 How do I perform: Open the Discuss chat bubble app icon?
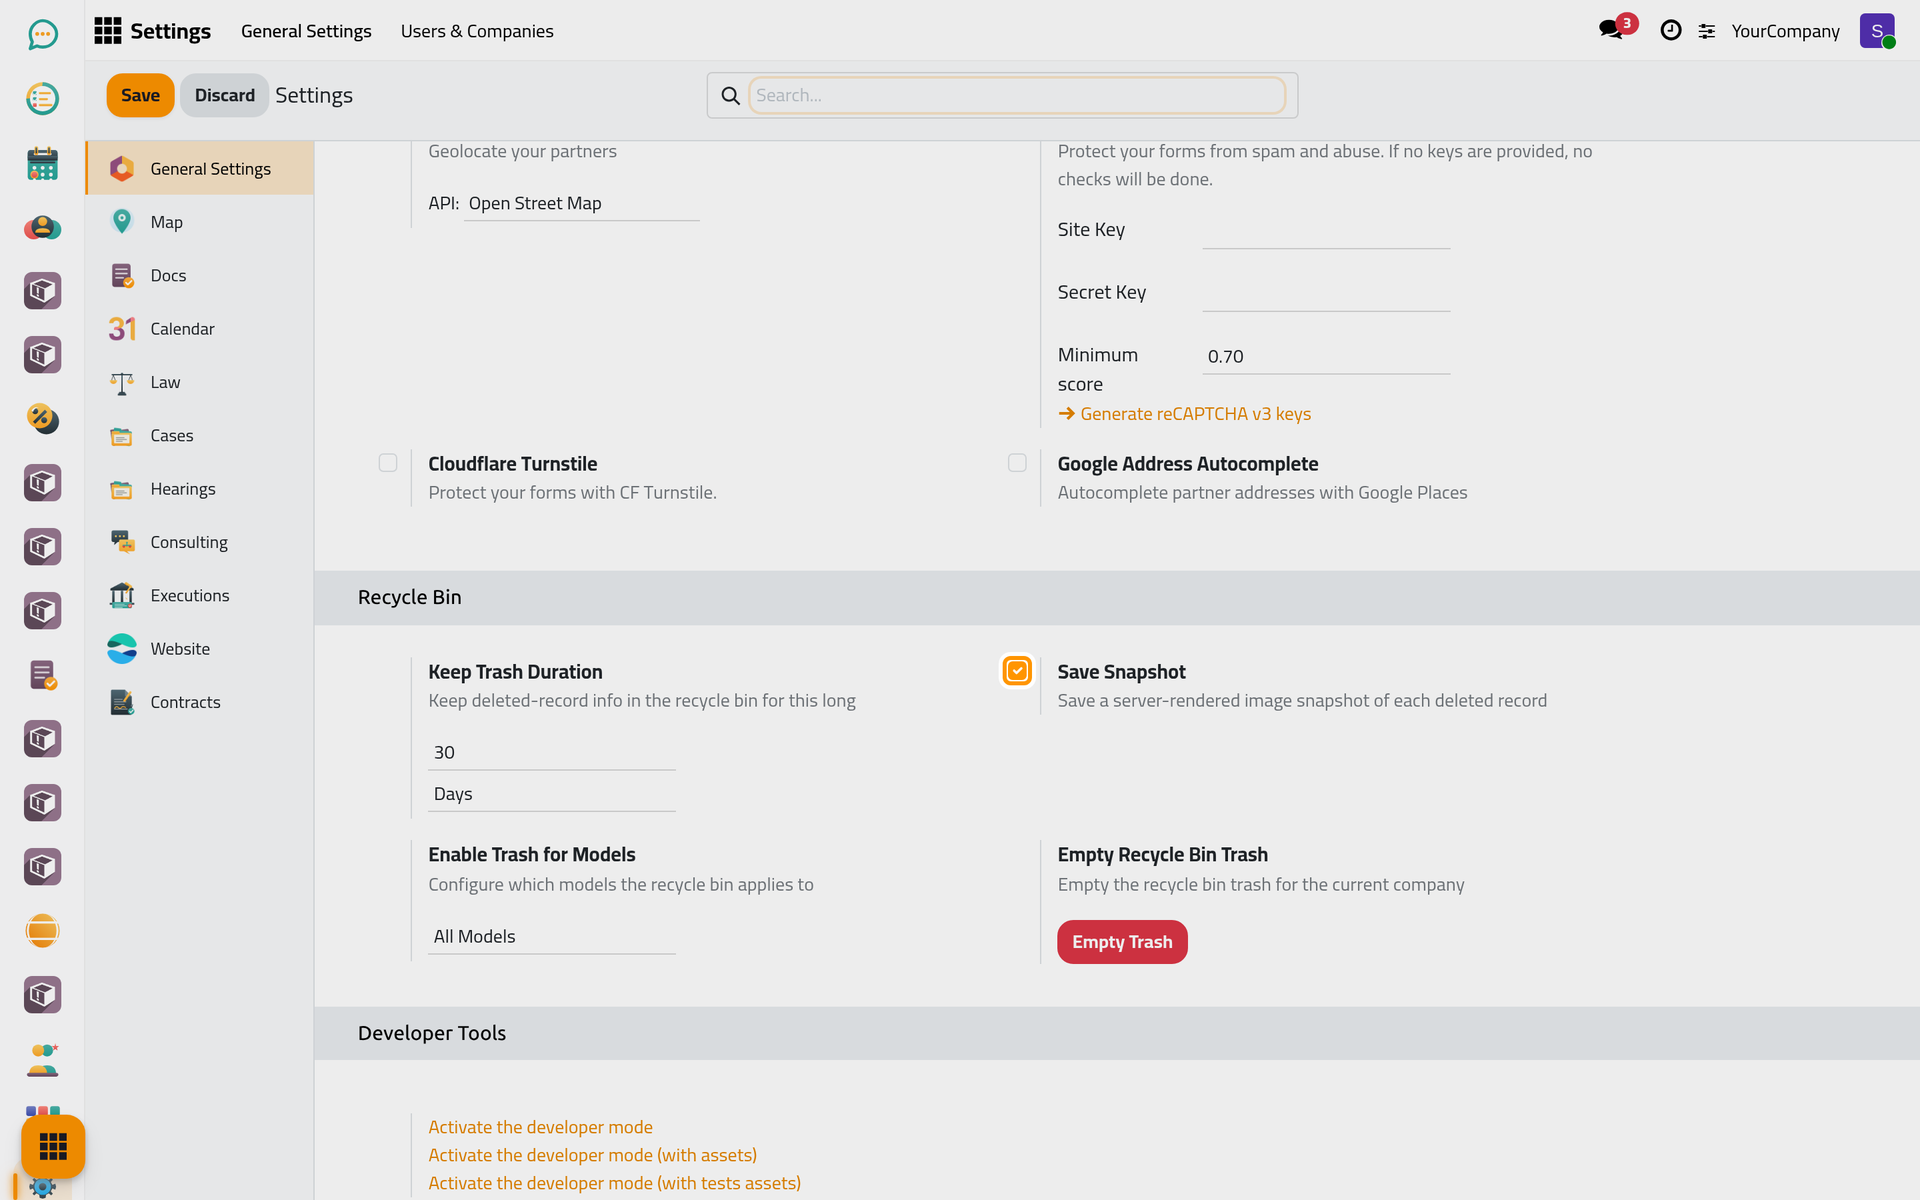point(42,35)
